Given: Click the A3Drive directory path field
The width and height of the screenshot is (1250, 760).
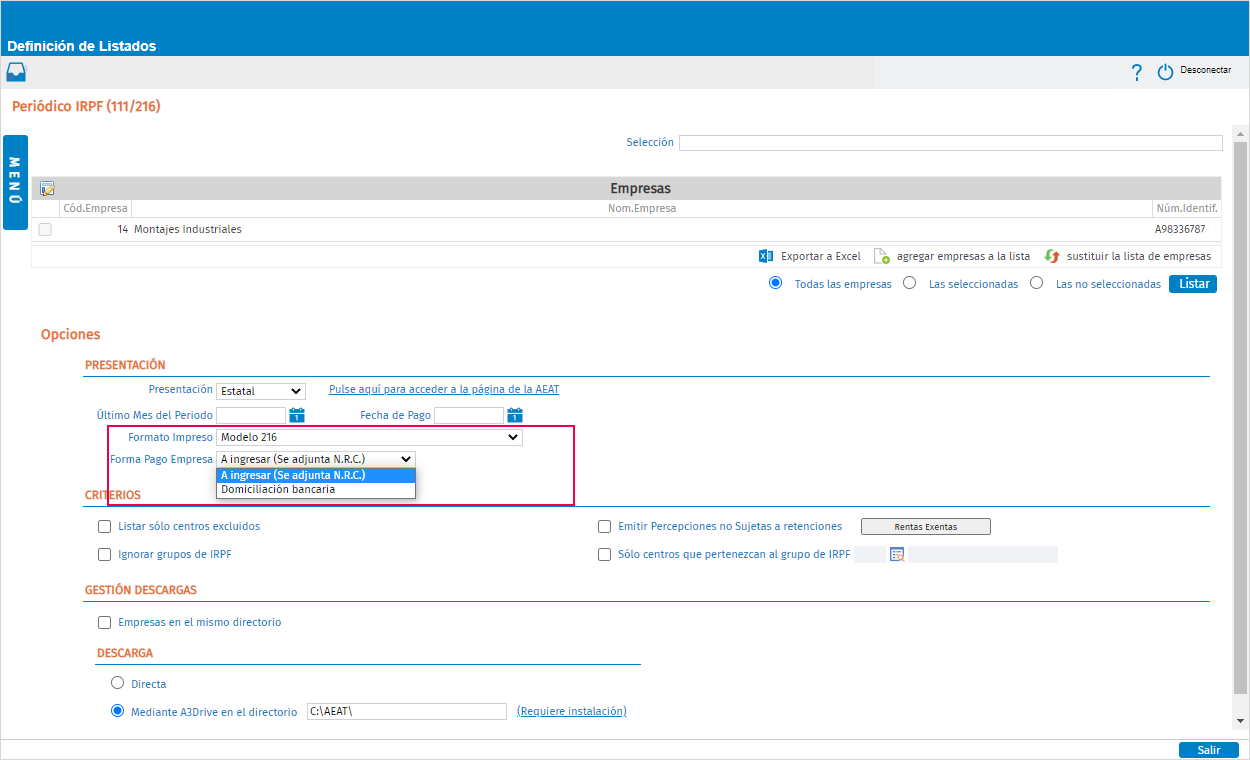Looking at the screenshot, I should point(407,711).
